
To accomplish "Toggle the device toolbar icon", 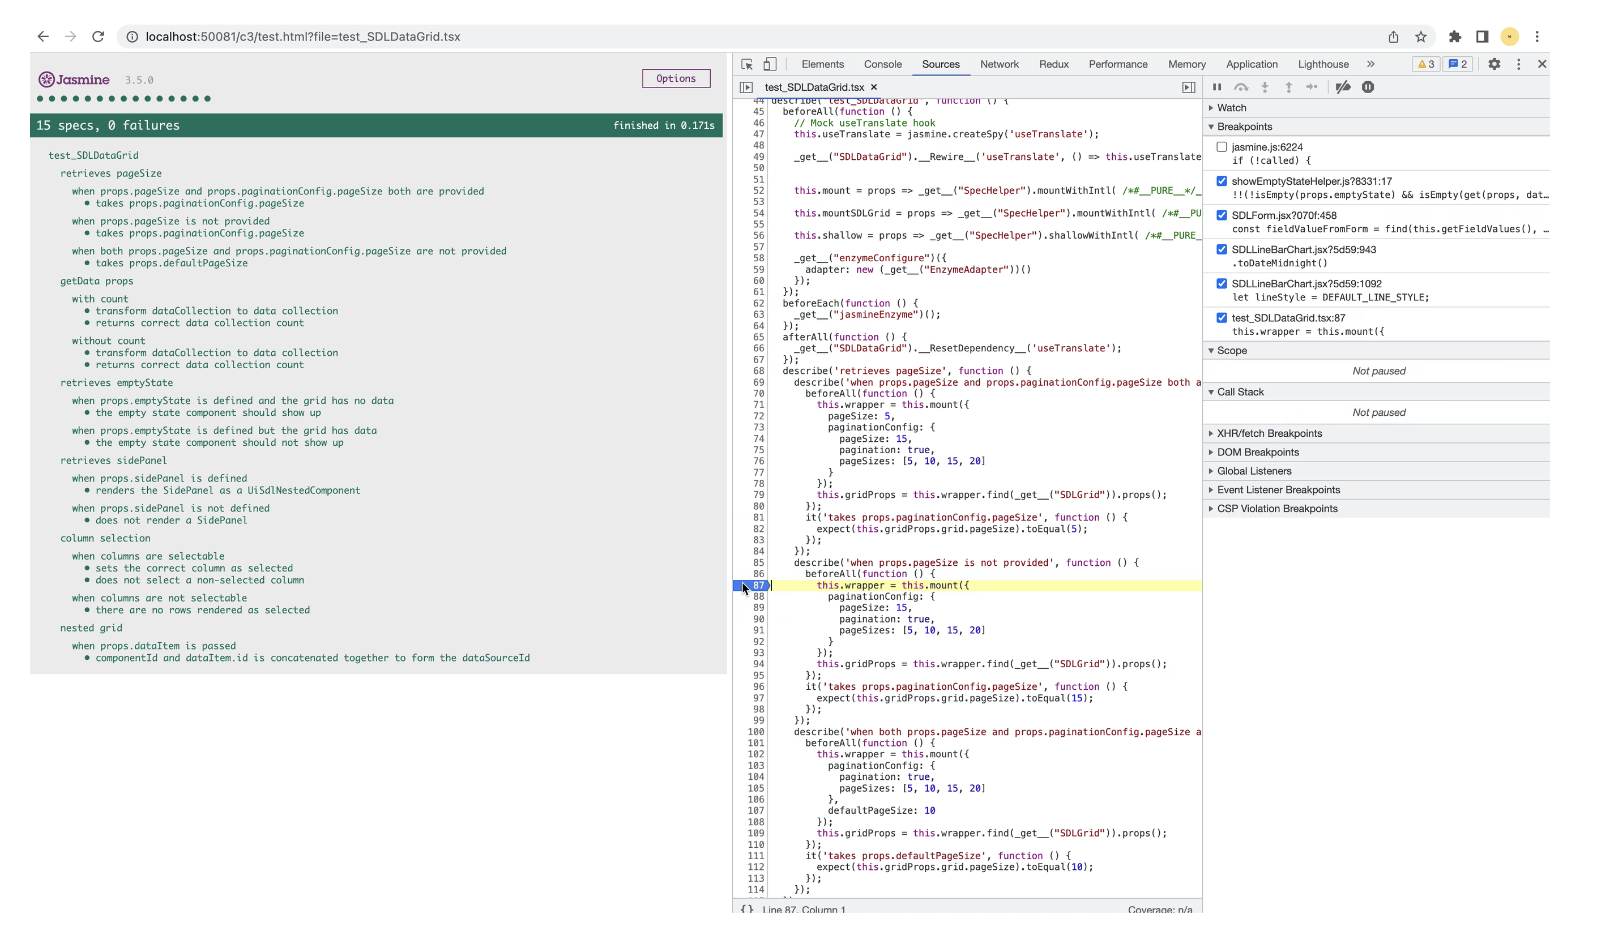I will 770,64.
